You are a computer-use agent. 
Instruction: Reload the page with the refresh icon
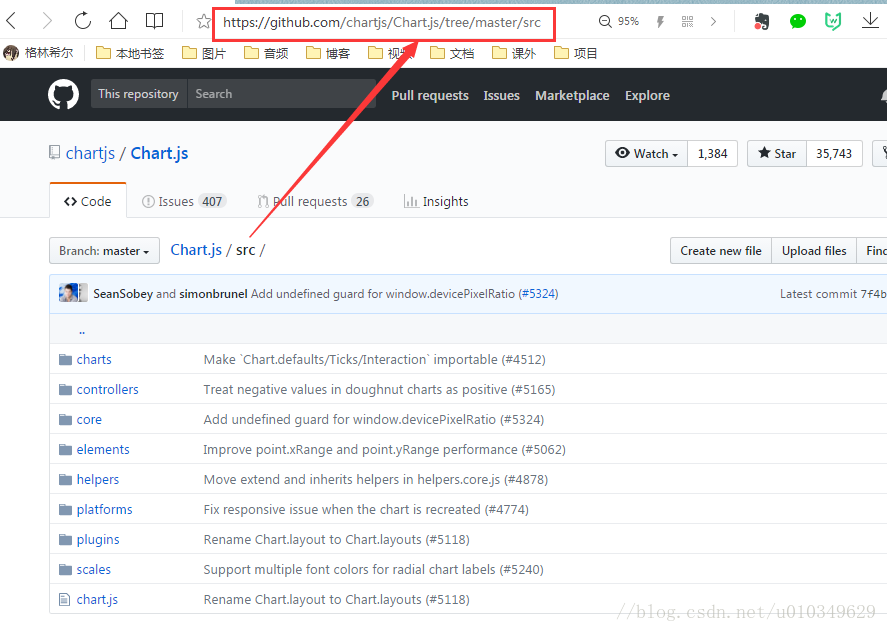click(x=83, y=21)
